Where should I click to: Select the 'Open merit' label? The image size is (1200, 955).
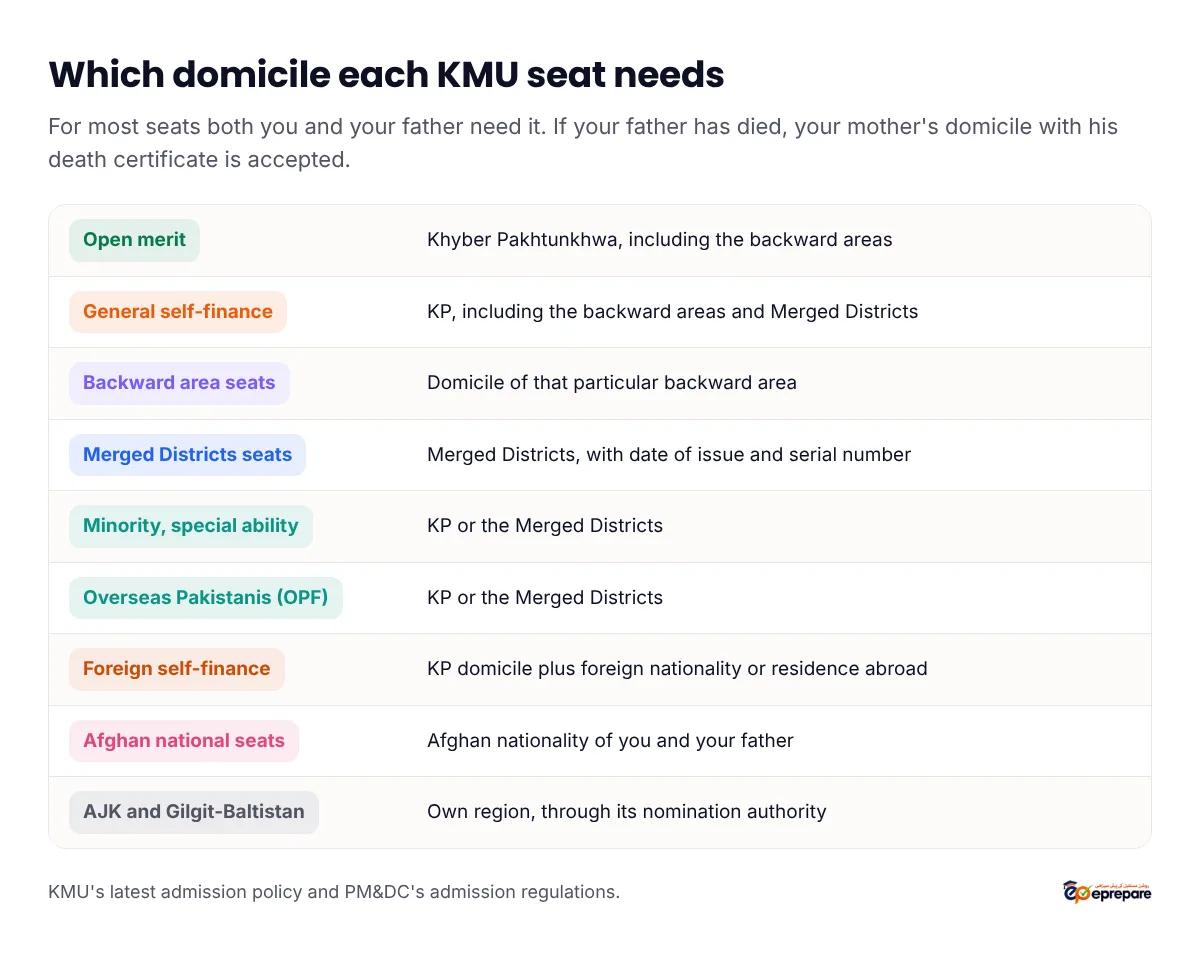click(134, 240)
